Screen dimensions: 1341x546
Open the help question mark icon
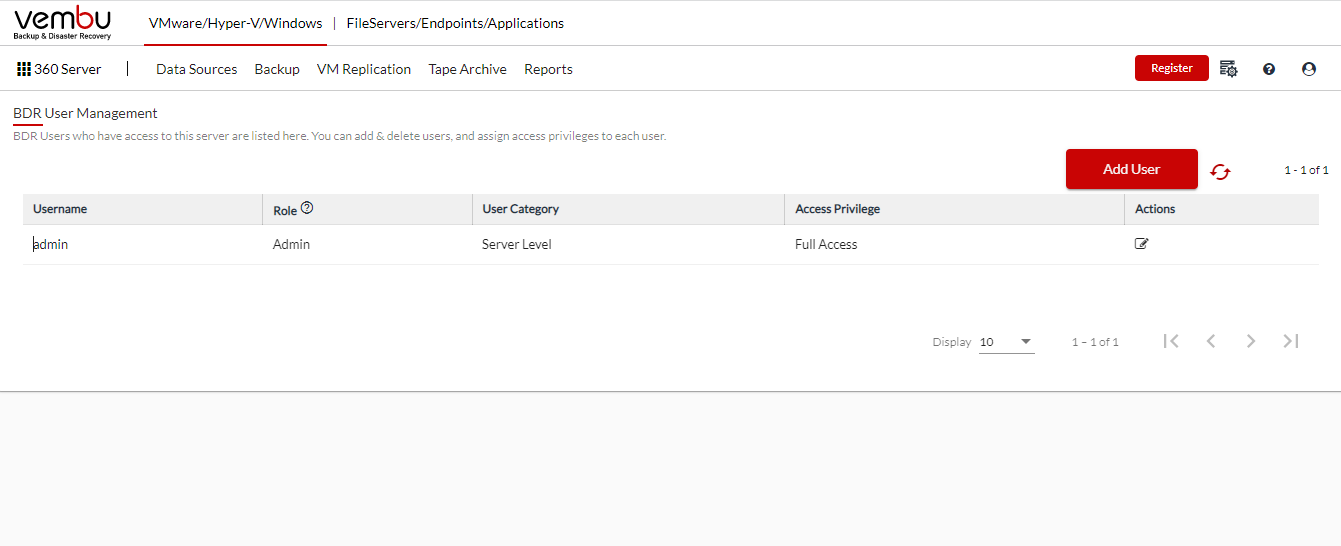[1269, 69]
